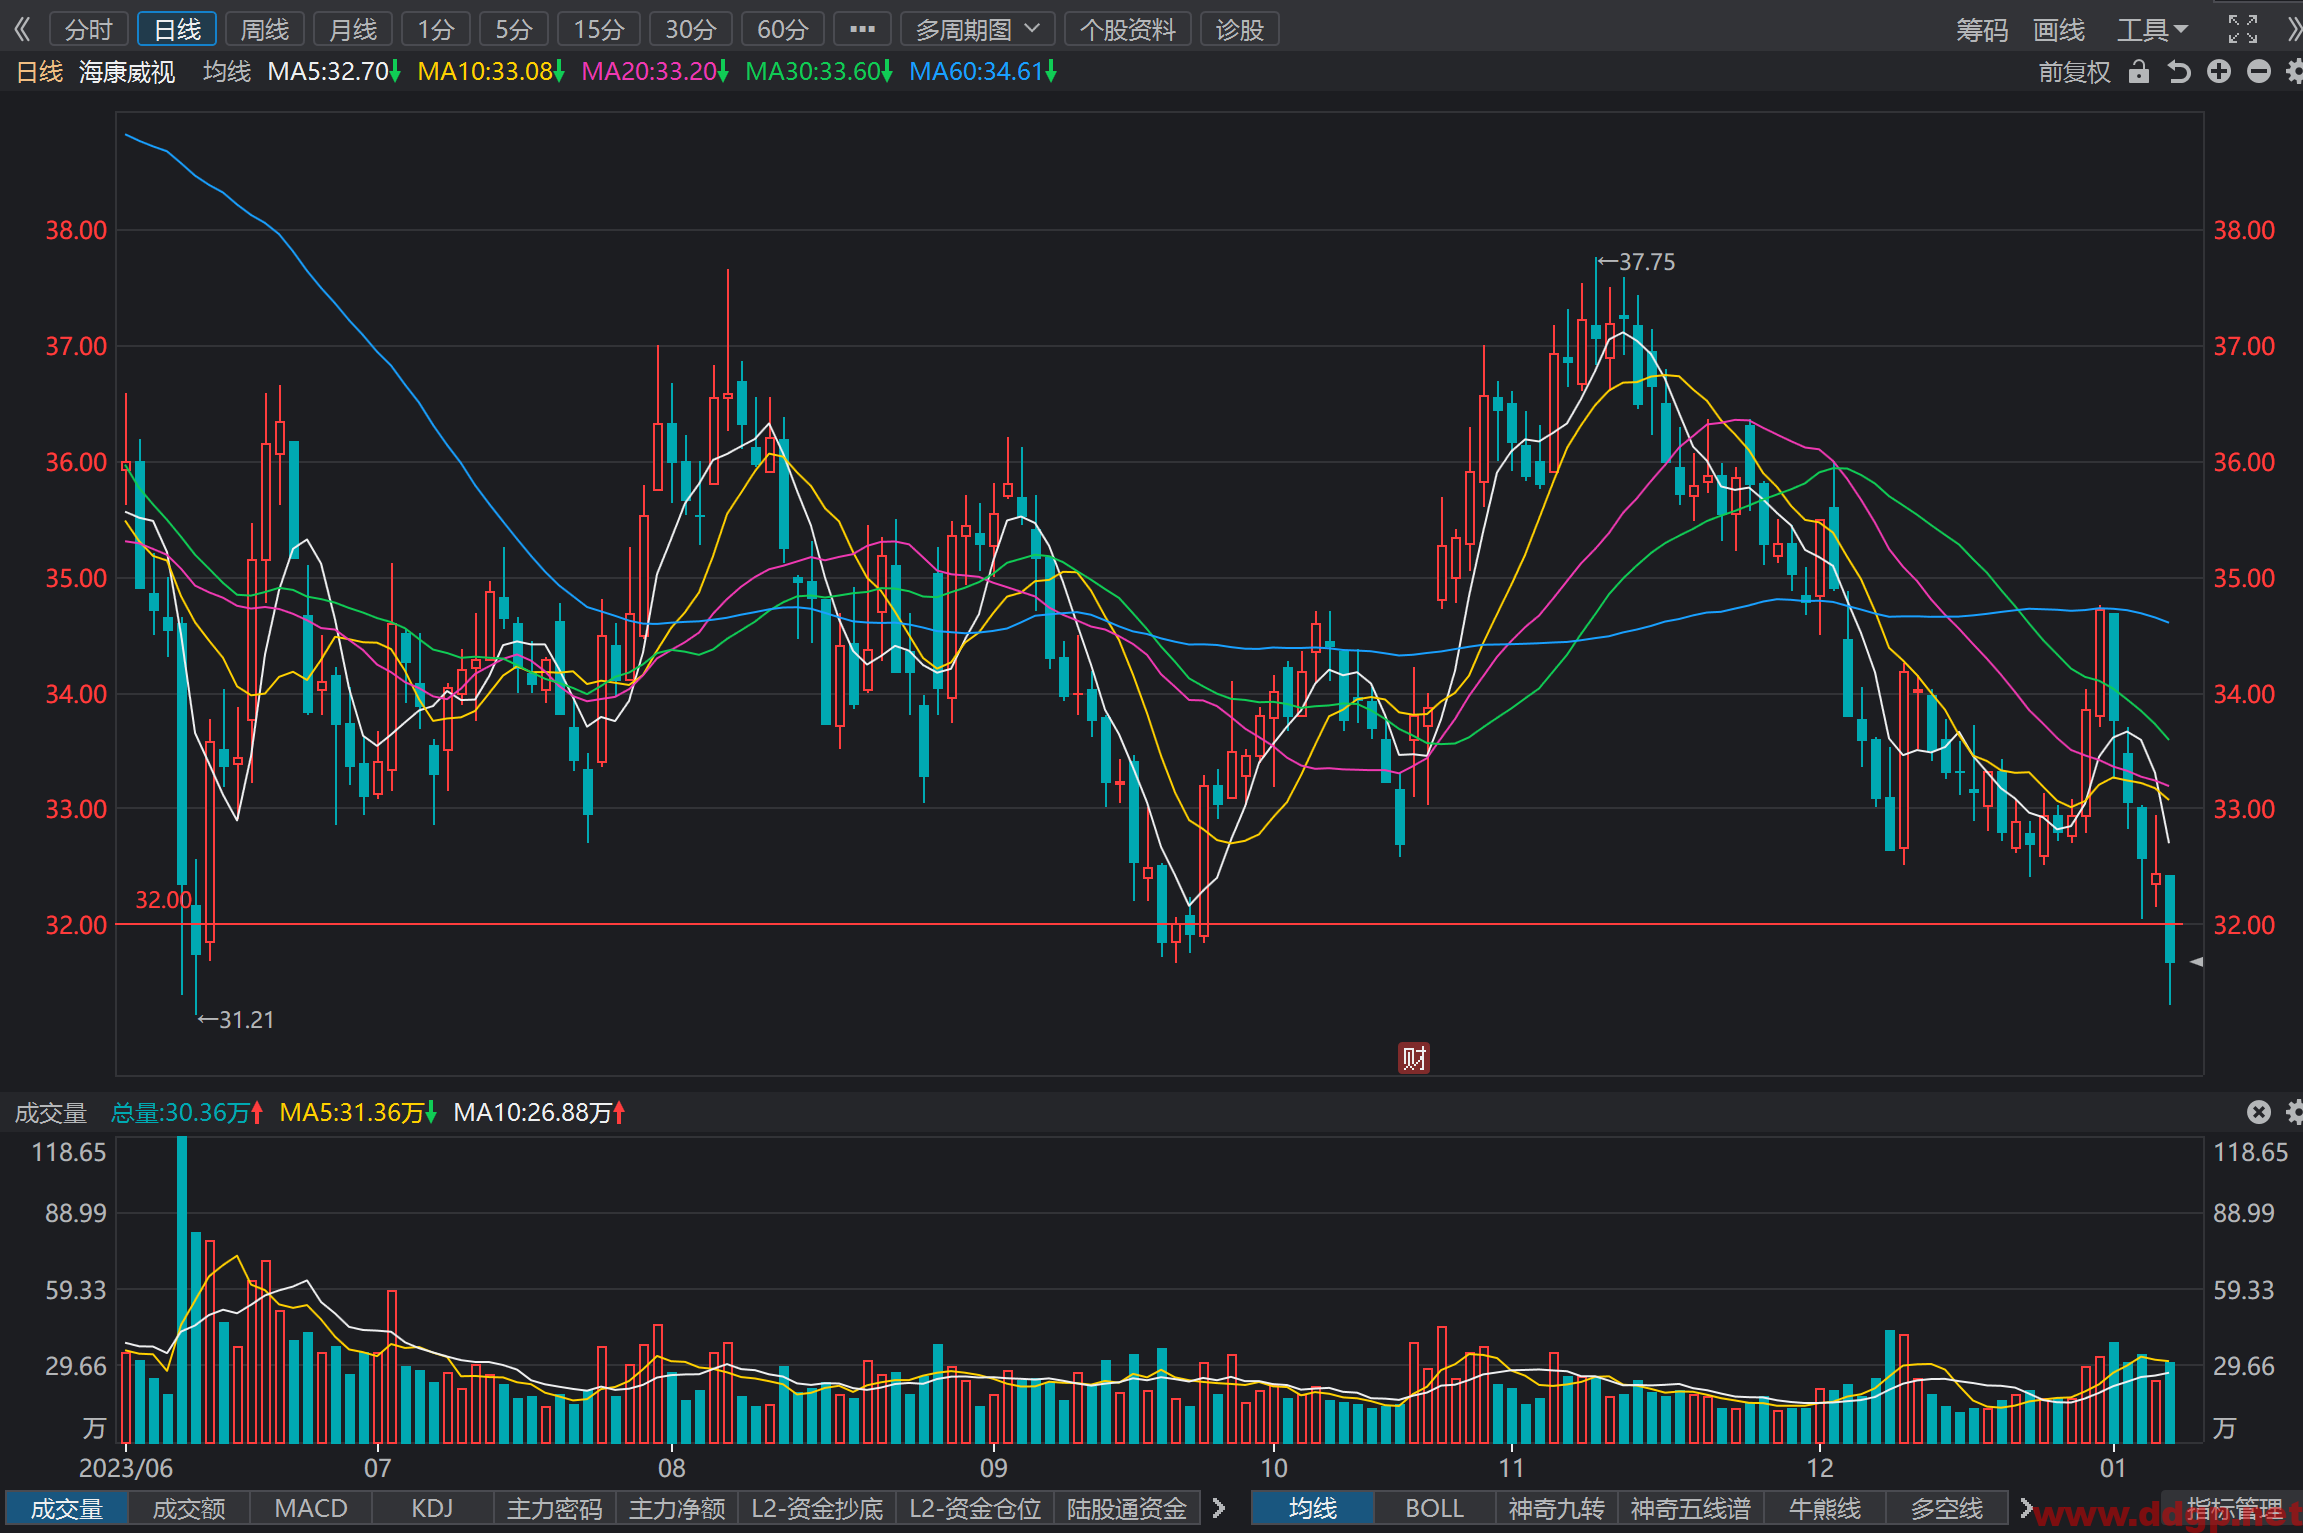Select 成交额 indicator tab

click(189, 1508)
